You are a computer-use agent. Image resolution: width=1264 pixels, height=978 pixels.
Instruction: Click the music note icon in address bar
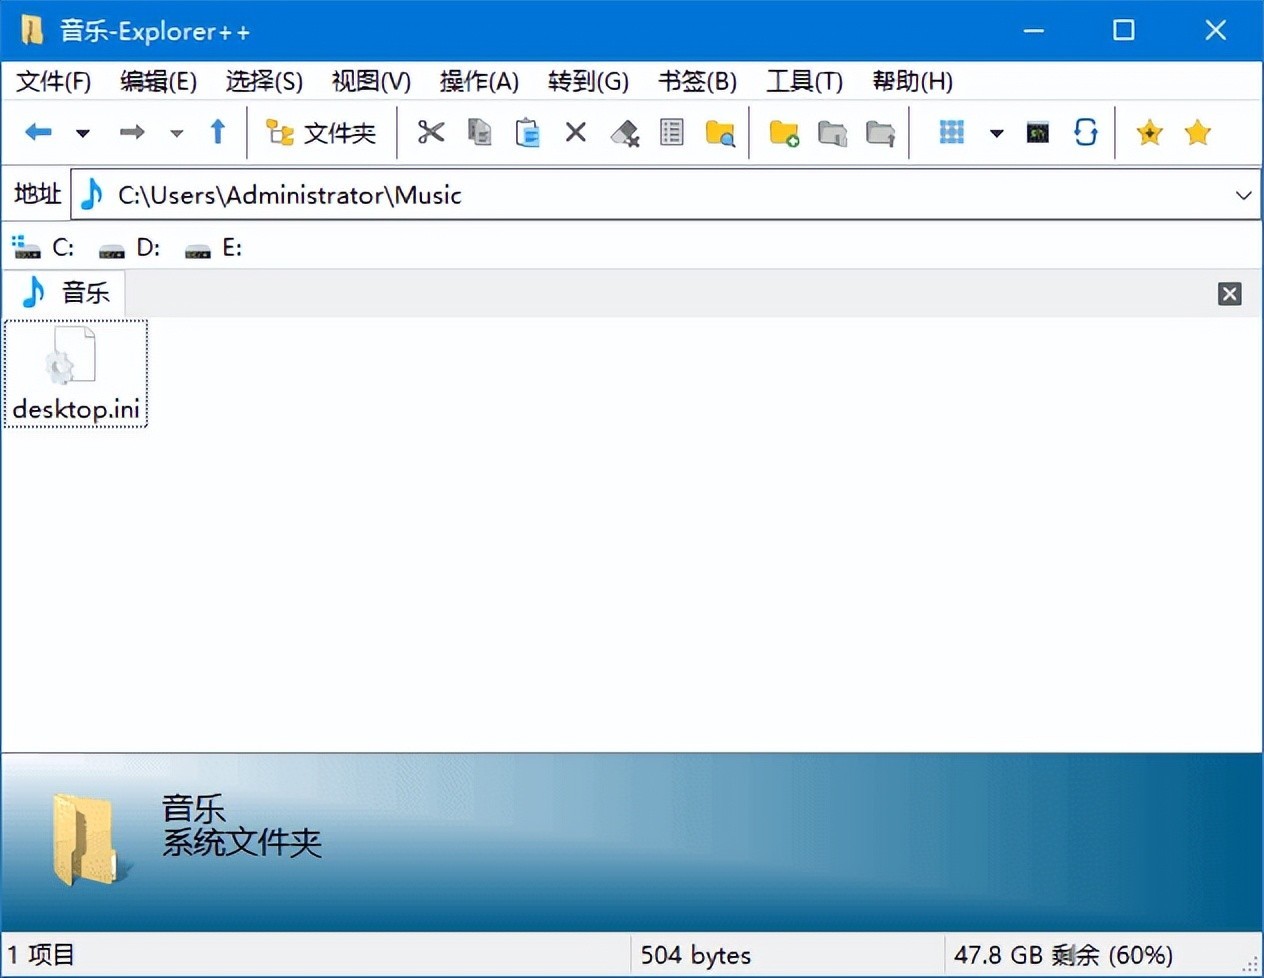92,194
